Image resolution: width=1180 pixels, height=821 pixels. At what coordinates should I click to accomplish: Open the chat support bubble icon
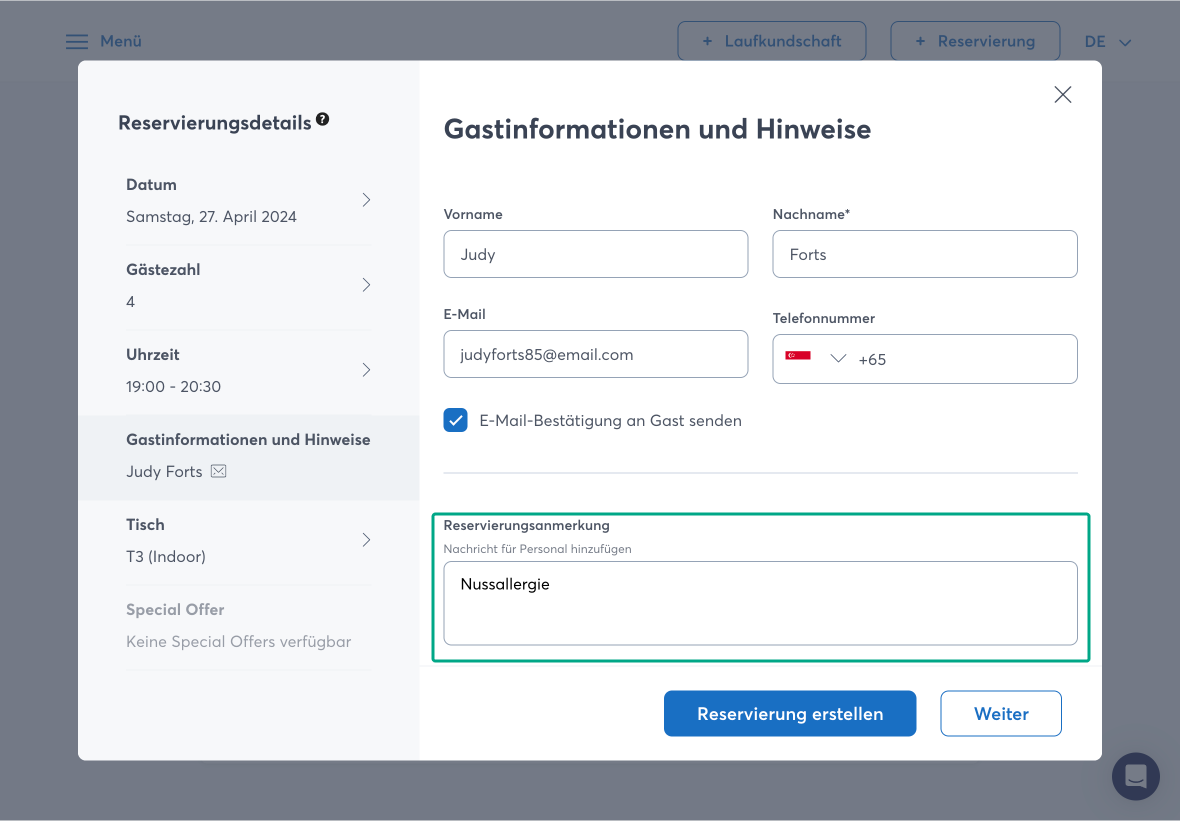(x=1135, y=776)
